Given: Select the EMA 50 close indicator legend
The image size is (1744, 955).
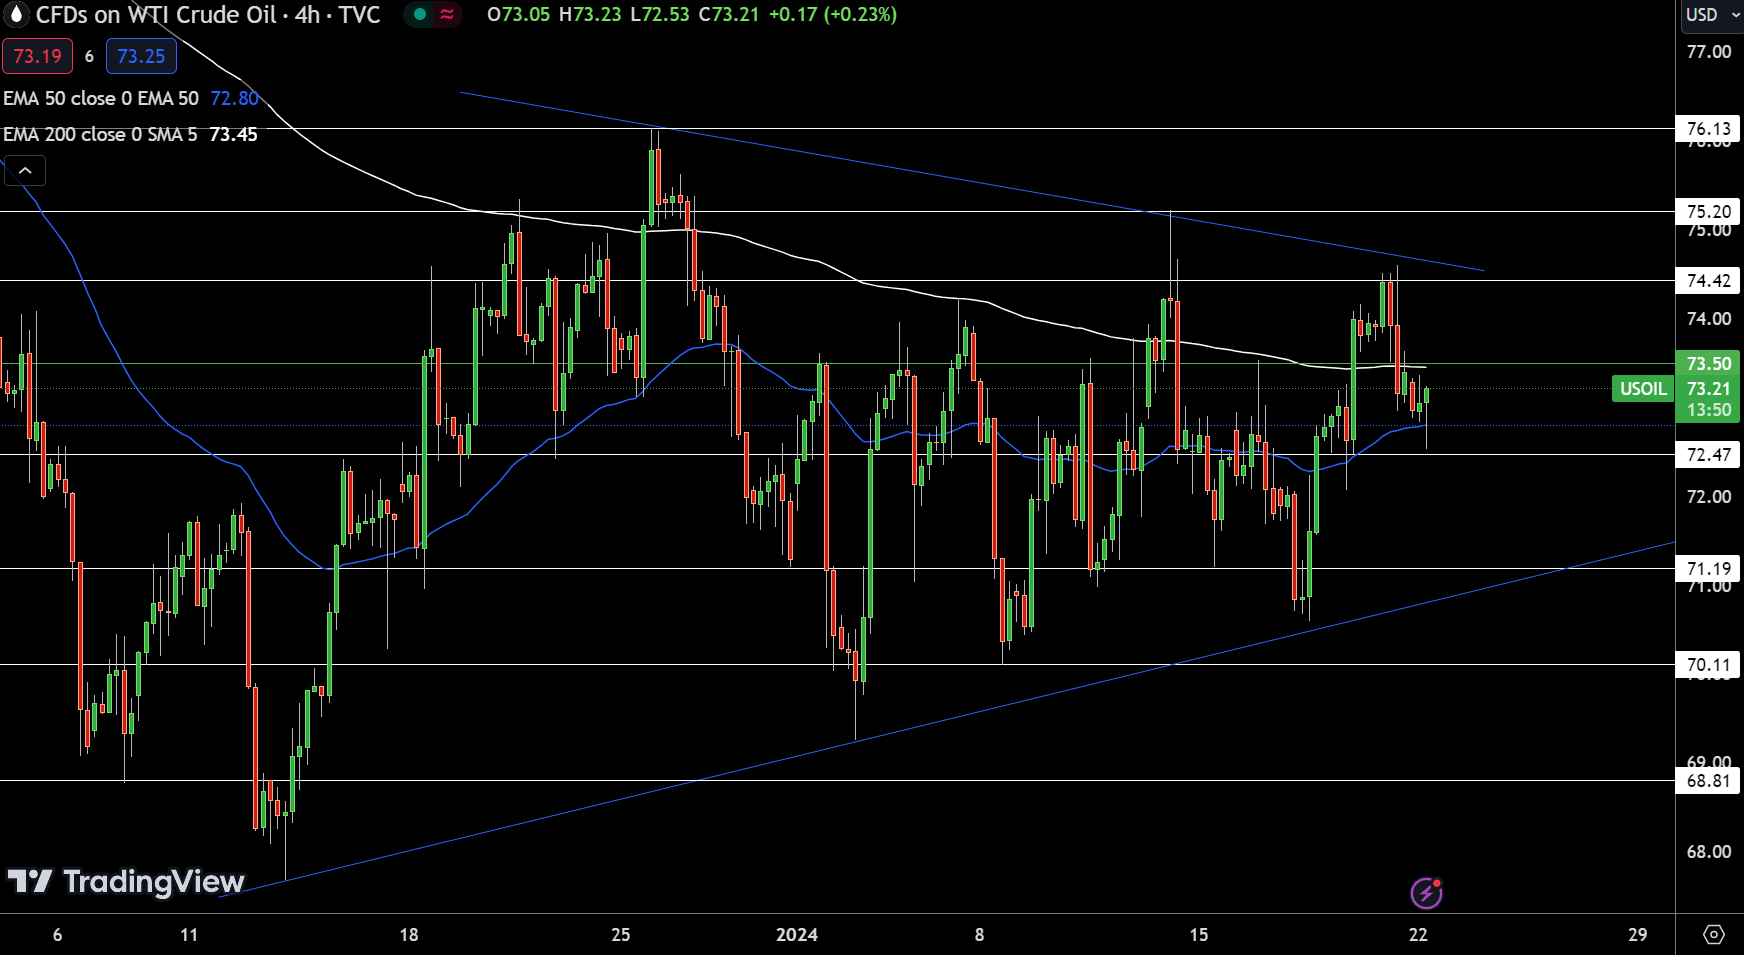Looking at the screenshot, I should (x=101, y=98).
